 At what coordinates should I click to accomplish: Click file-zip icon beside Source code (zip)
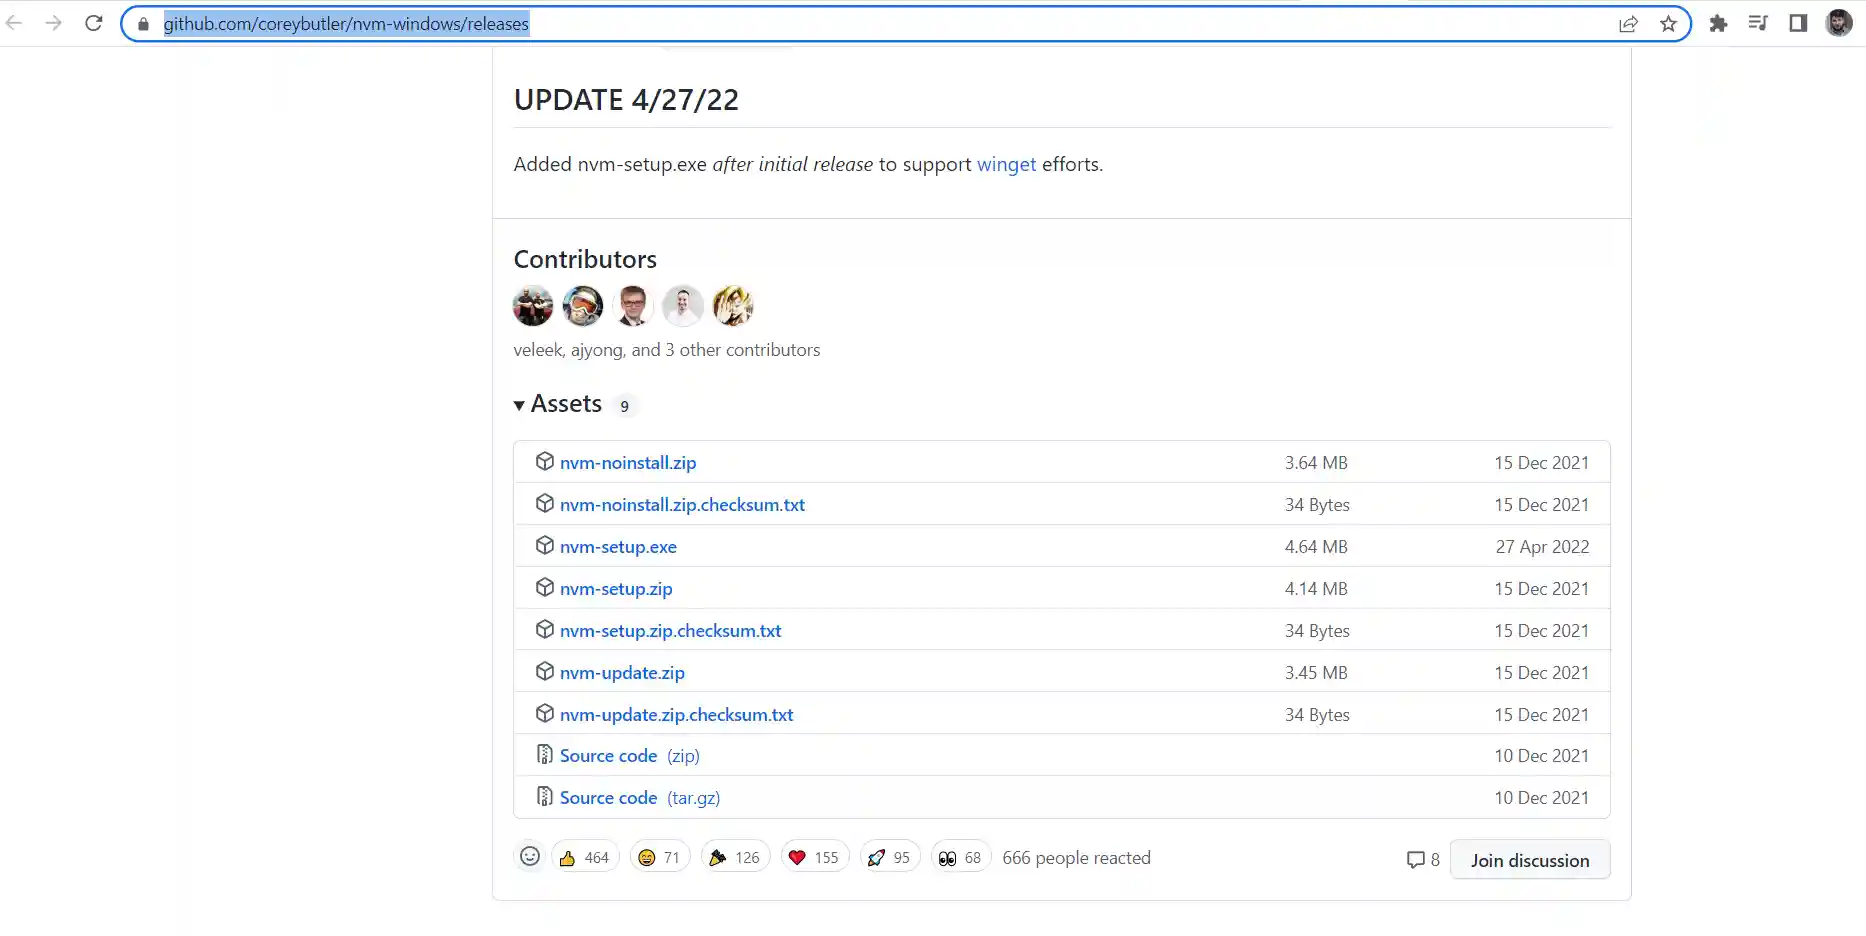point(545,754)
